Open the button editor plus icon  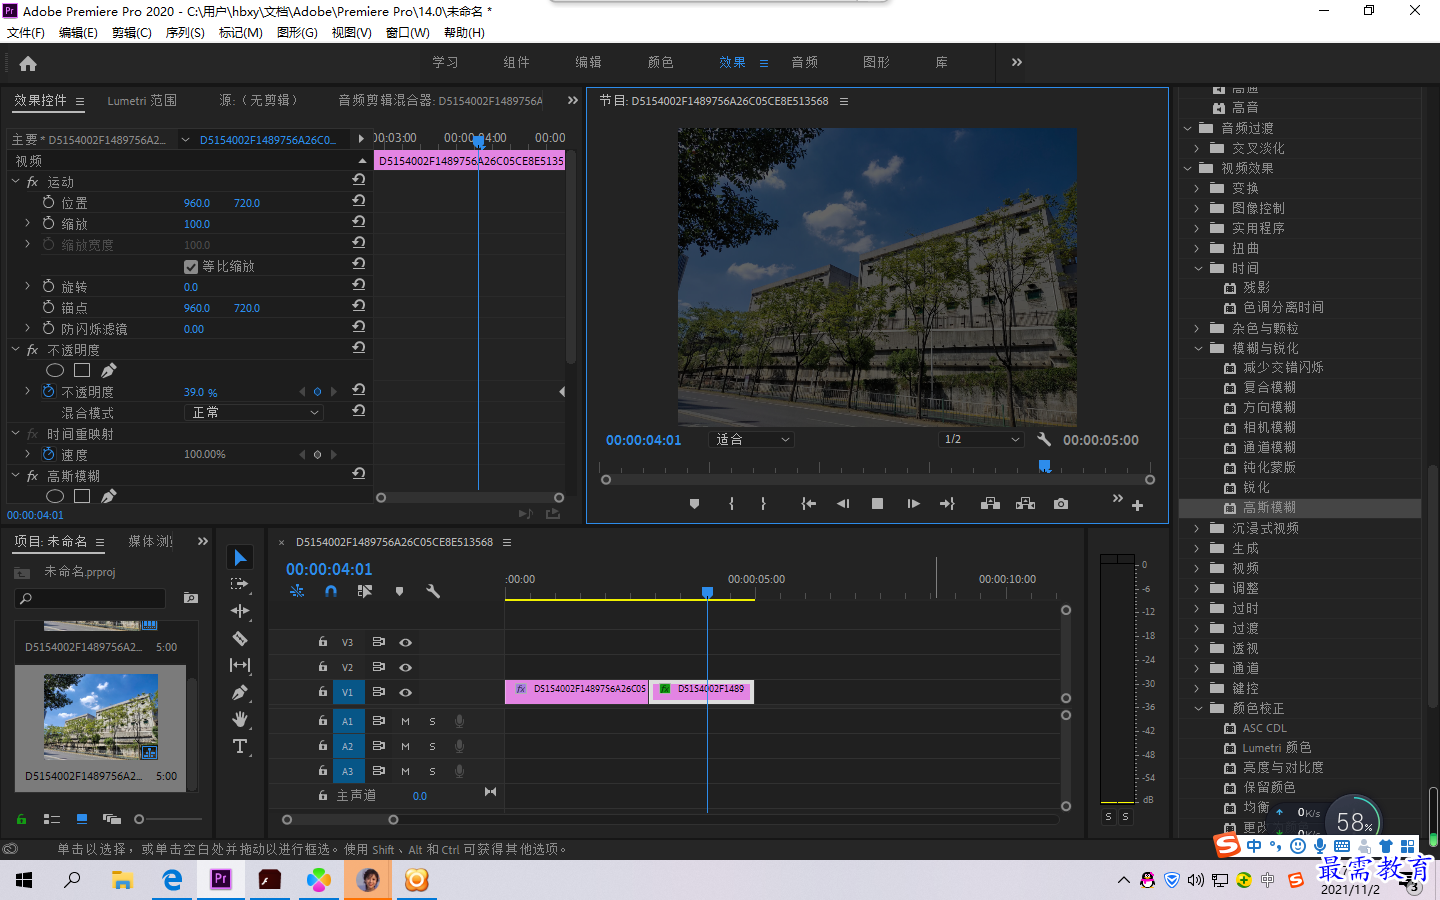point(1137,506)
